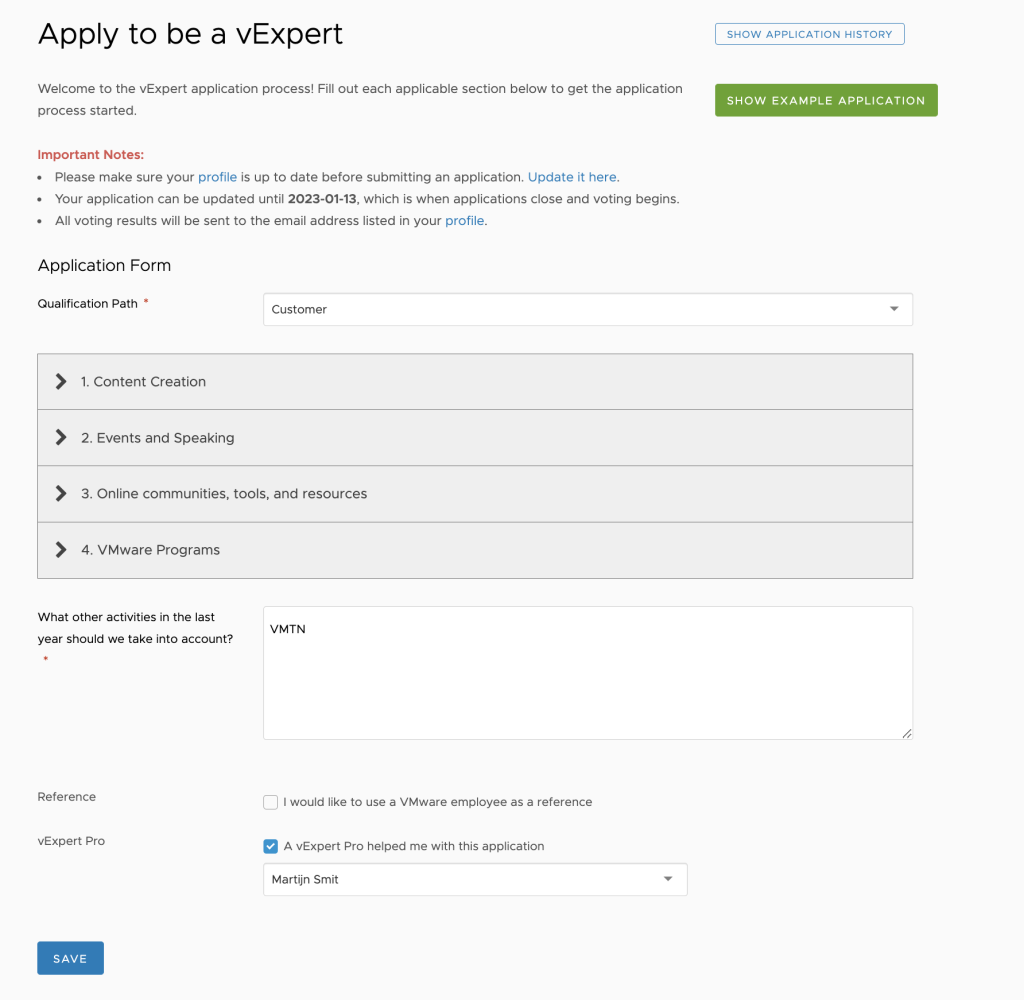Click the VMware Programs chevron arrow
The image size is (1024, 1000).
[x=61, y=549]
